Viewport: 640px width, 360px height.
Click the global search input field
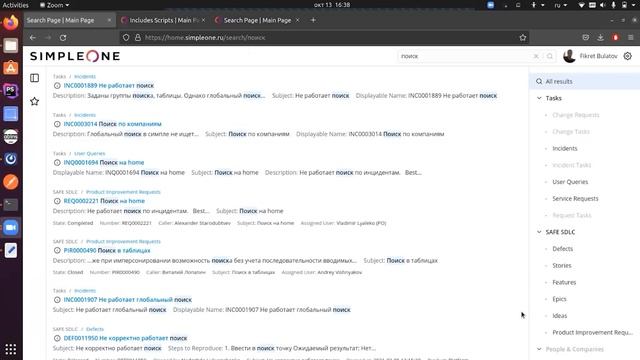coord(465,56)
